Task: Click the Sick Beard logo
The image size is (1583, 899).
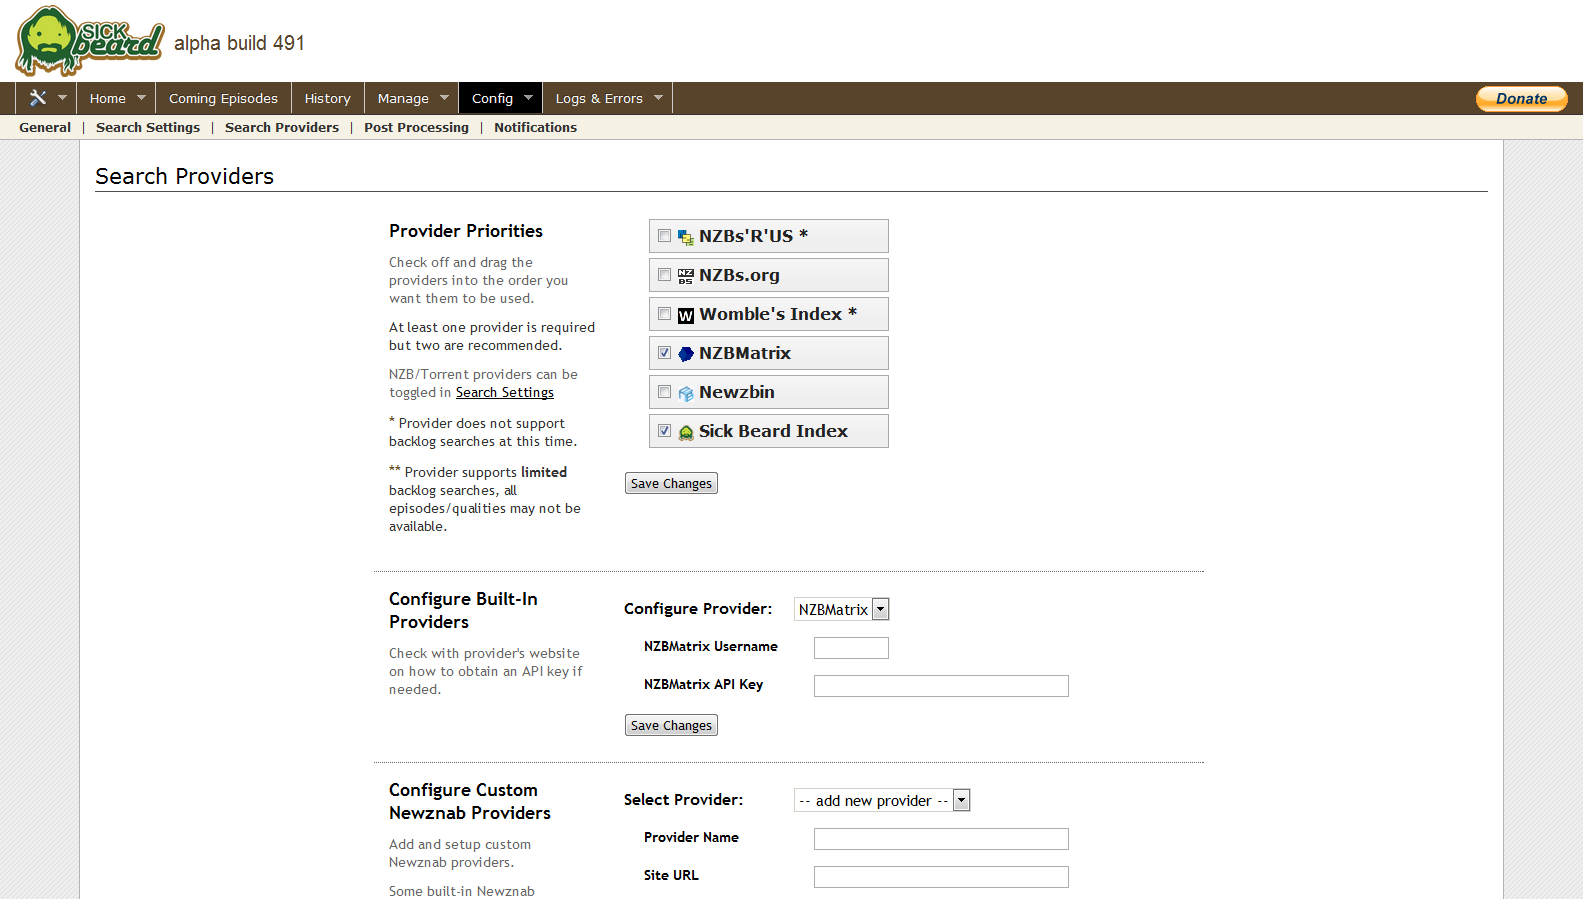Action: click(89, 41)
